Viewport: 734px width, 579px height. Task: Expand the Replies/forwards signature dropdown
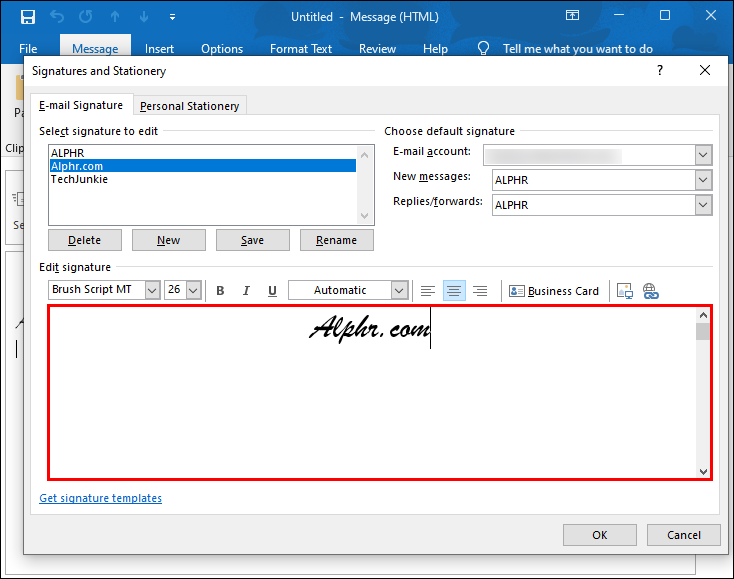tap(703, 205)
